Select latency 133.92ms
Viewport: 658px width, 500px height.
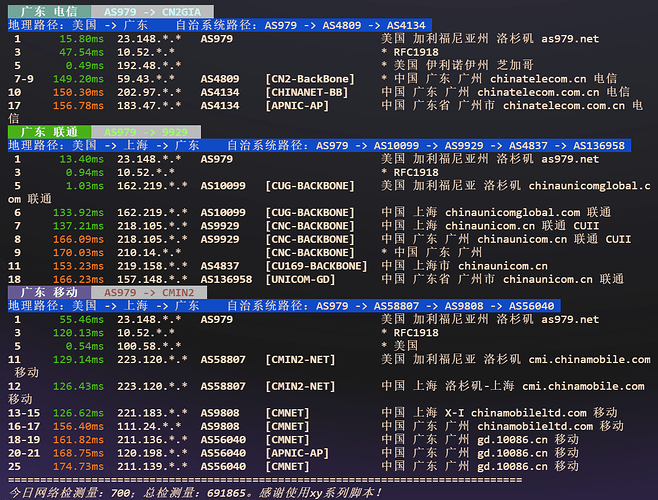click(x=78, y=213)
